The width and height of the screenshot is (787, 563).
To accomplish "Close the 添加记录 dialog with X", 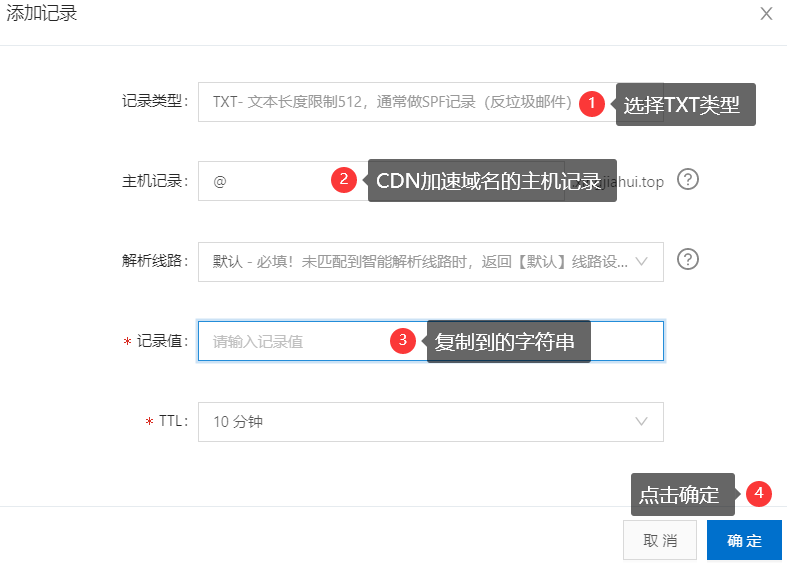I will click(766, 14).
